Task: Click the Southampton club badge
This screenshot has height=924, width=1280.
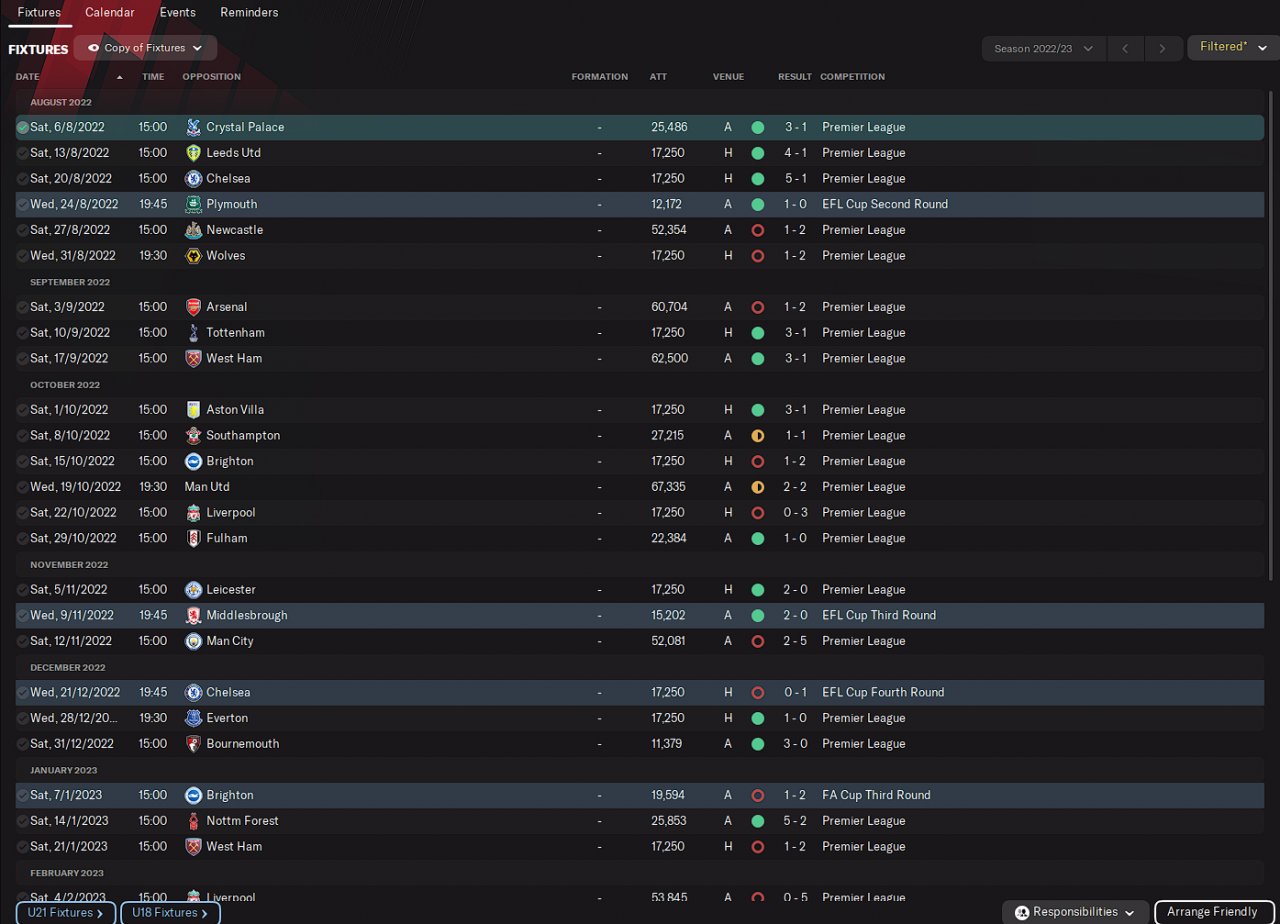Action: (x=193, y=436)
